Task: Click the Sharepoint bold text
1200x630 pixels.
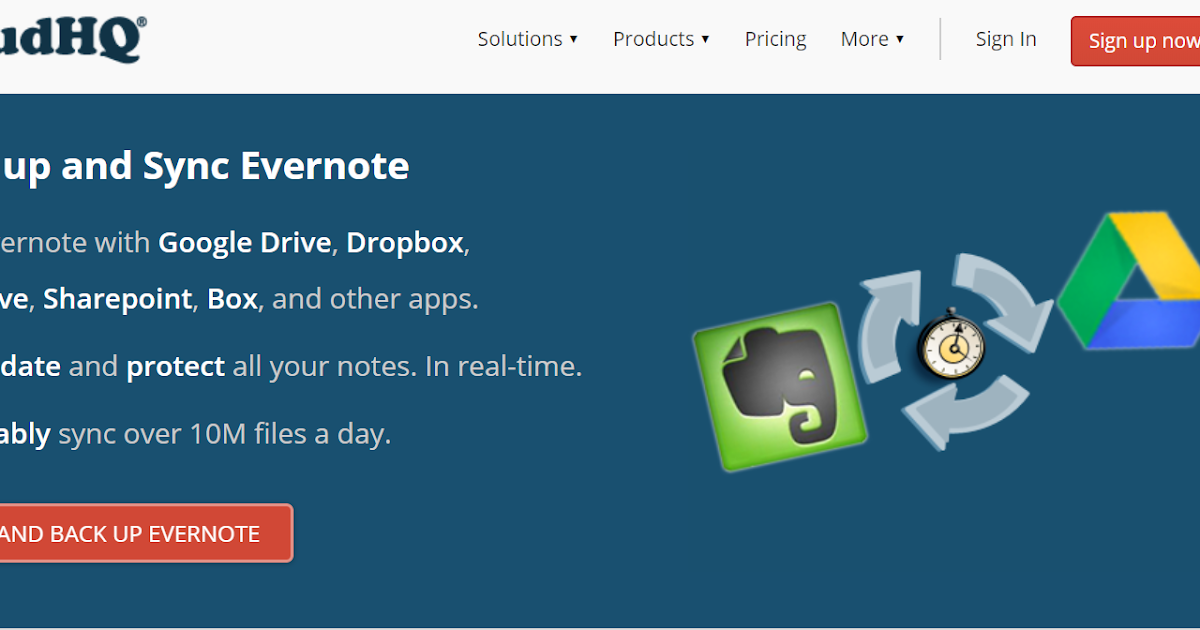Action: [117, 298]
